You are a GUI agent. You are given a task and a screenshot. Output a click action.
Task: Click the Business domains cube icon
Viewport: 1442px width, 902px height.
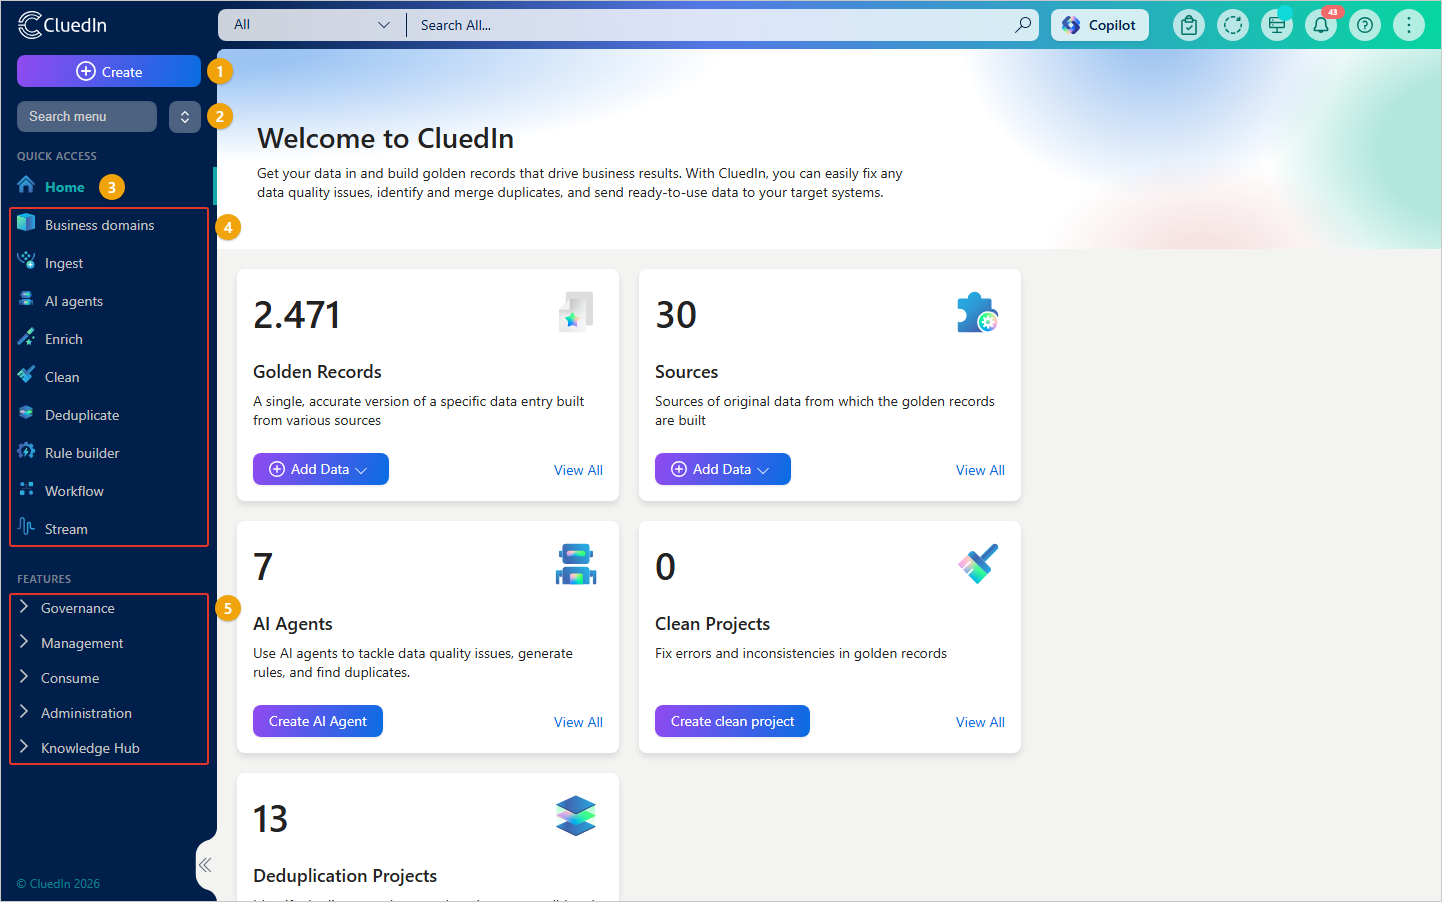[26, 223]
